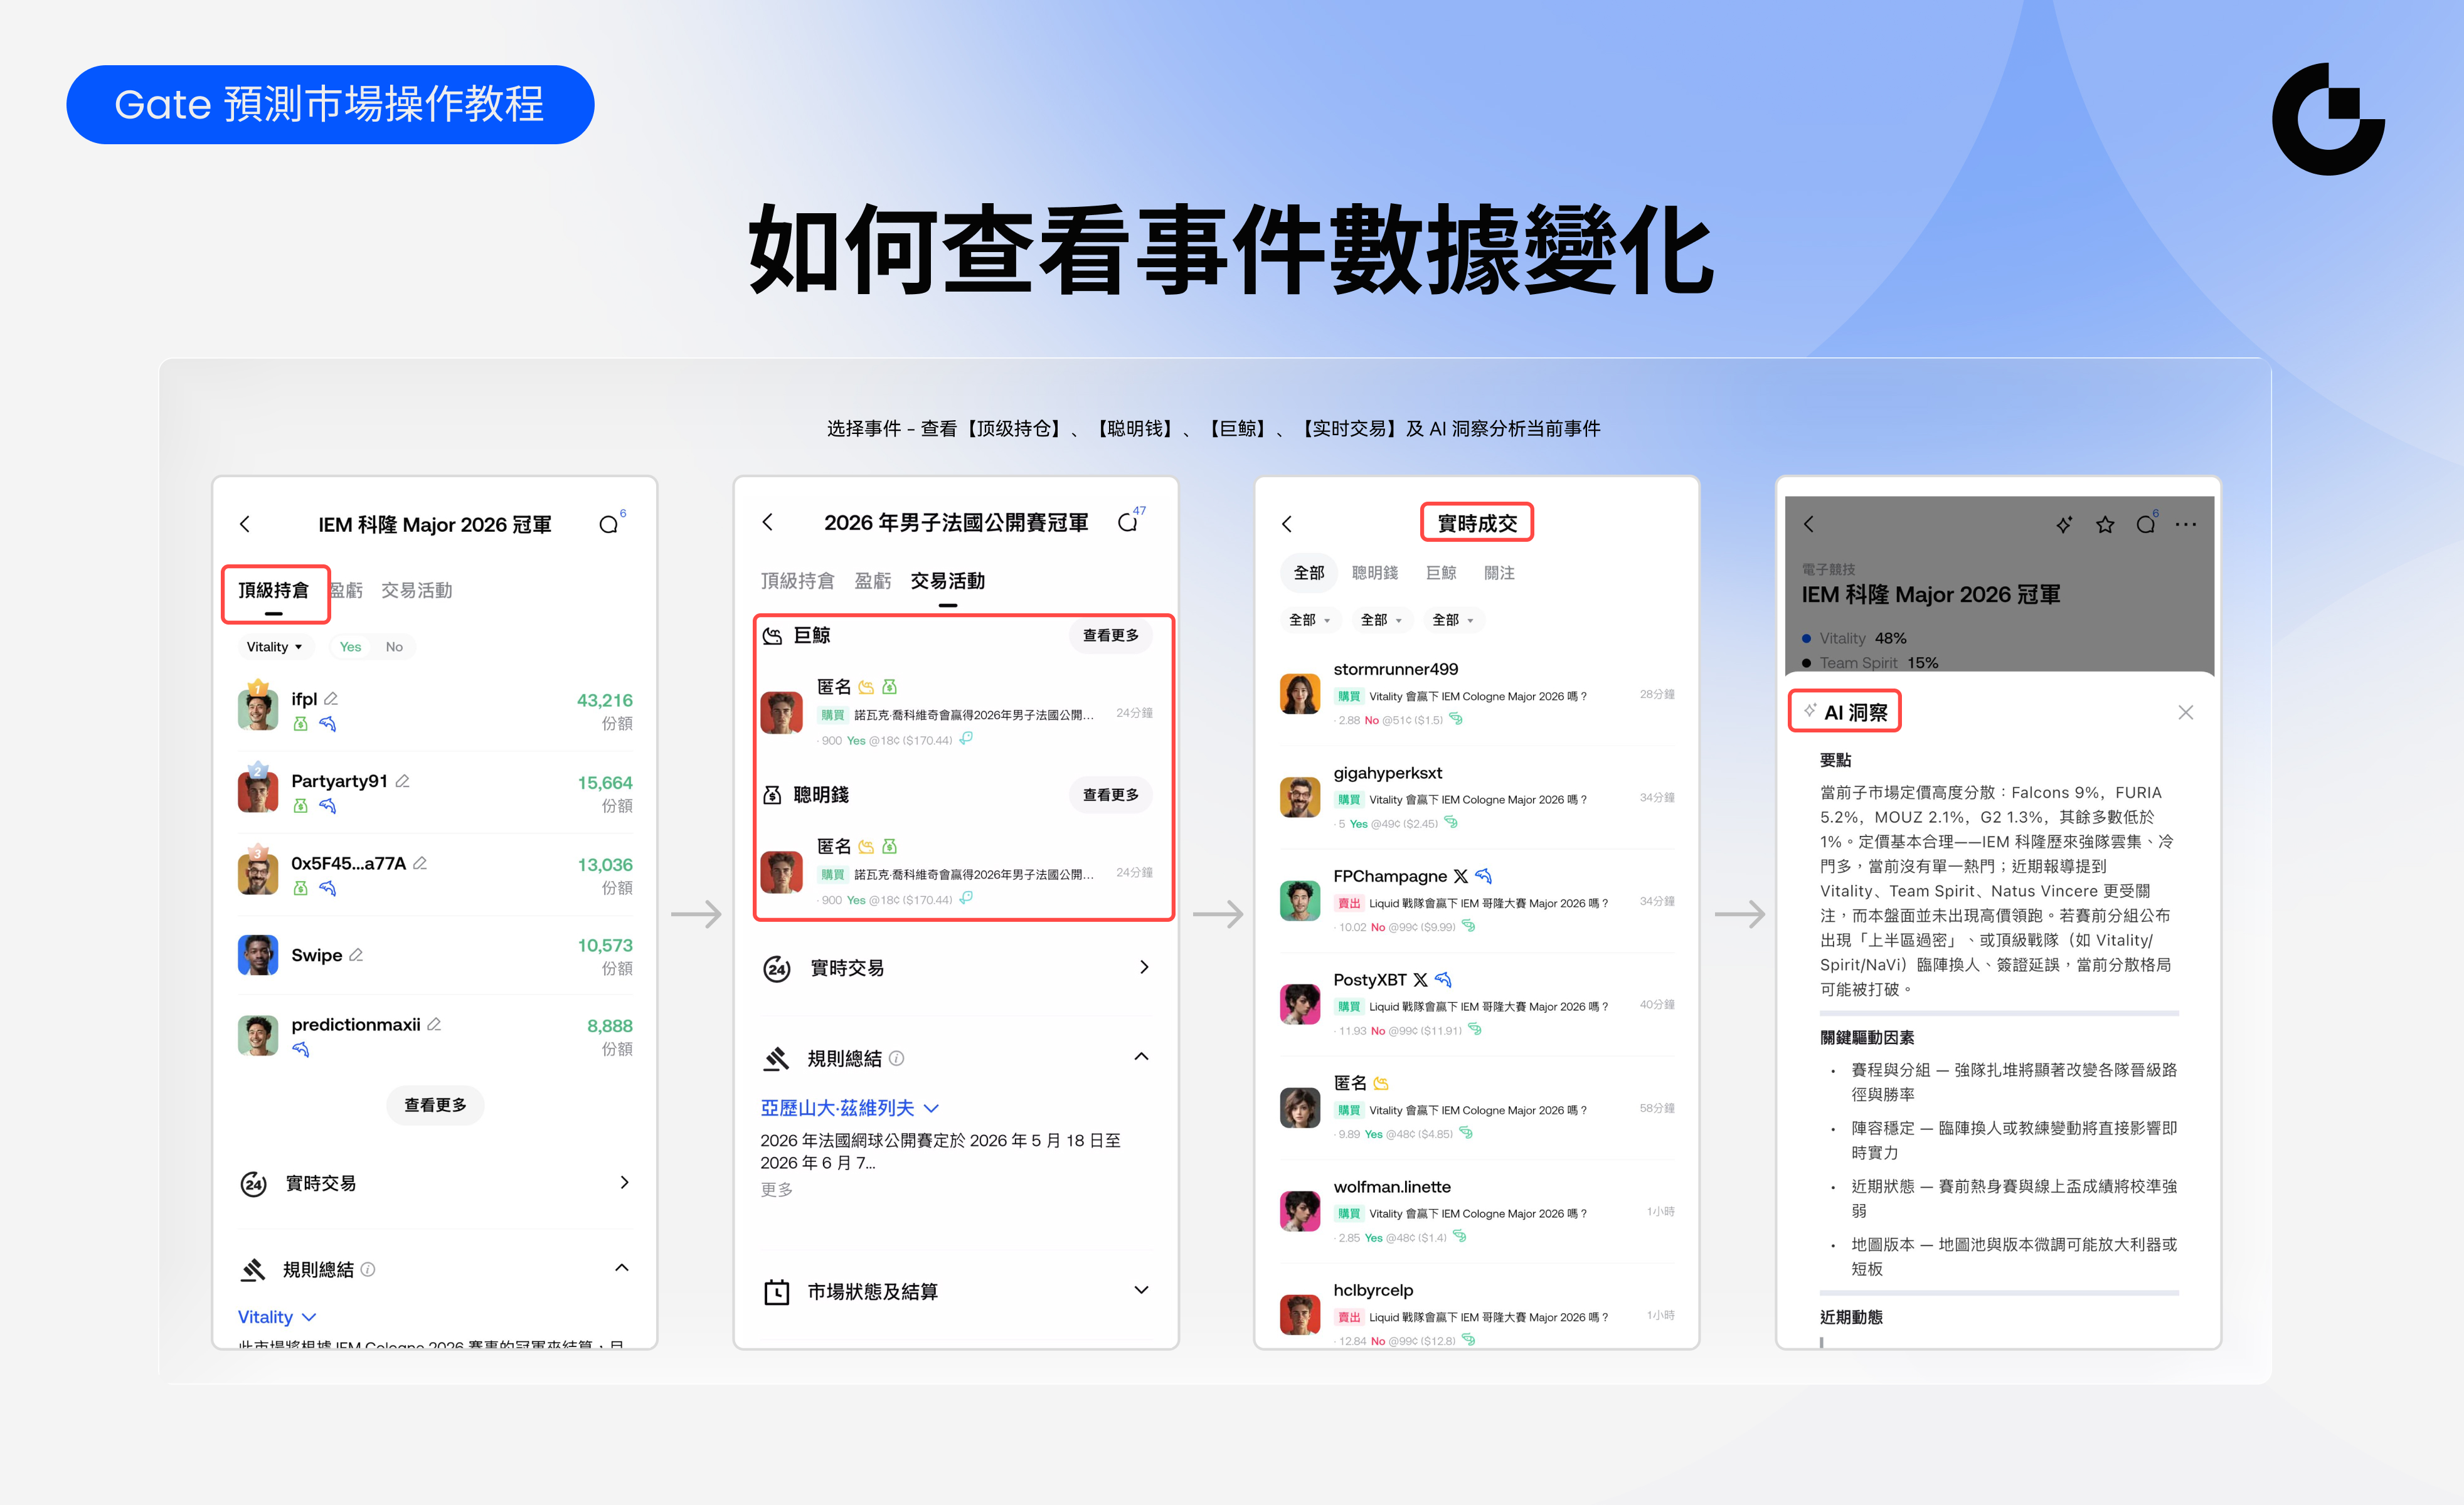Click the 8,888 share count

tap(610, 1026)
